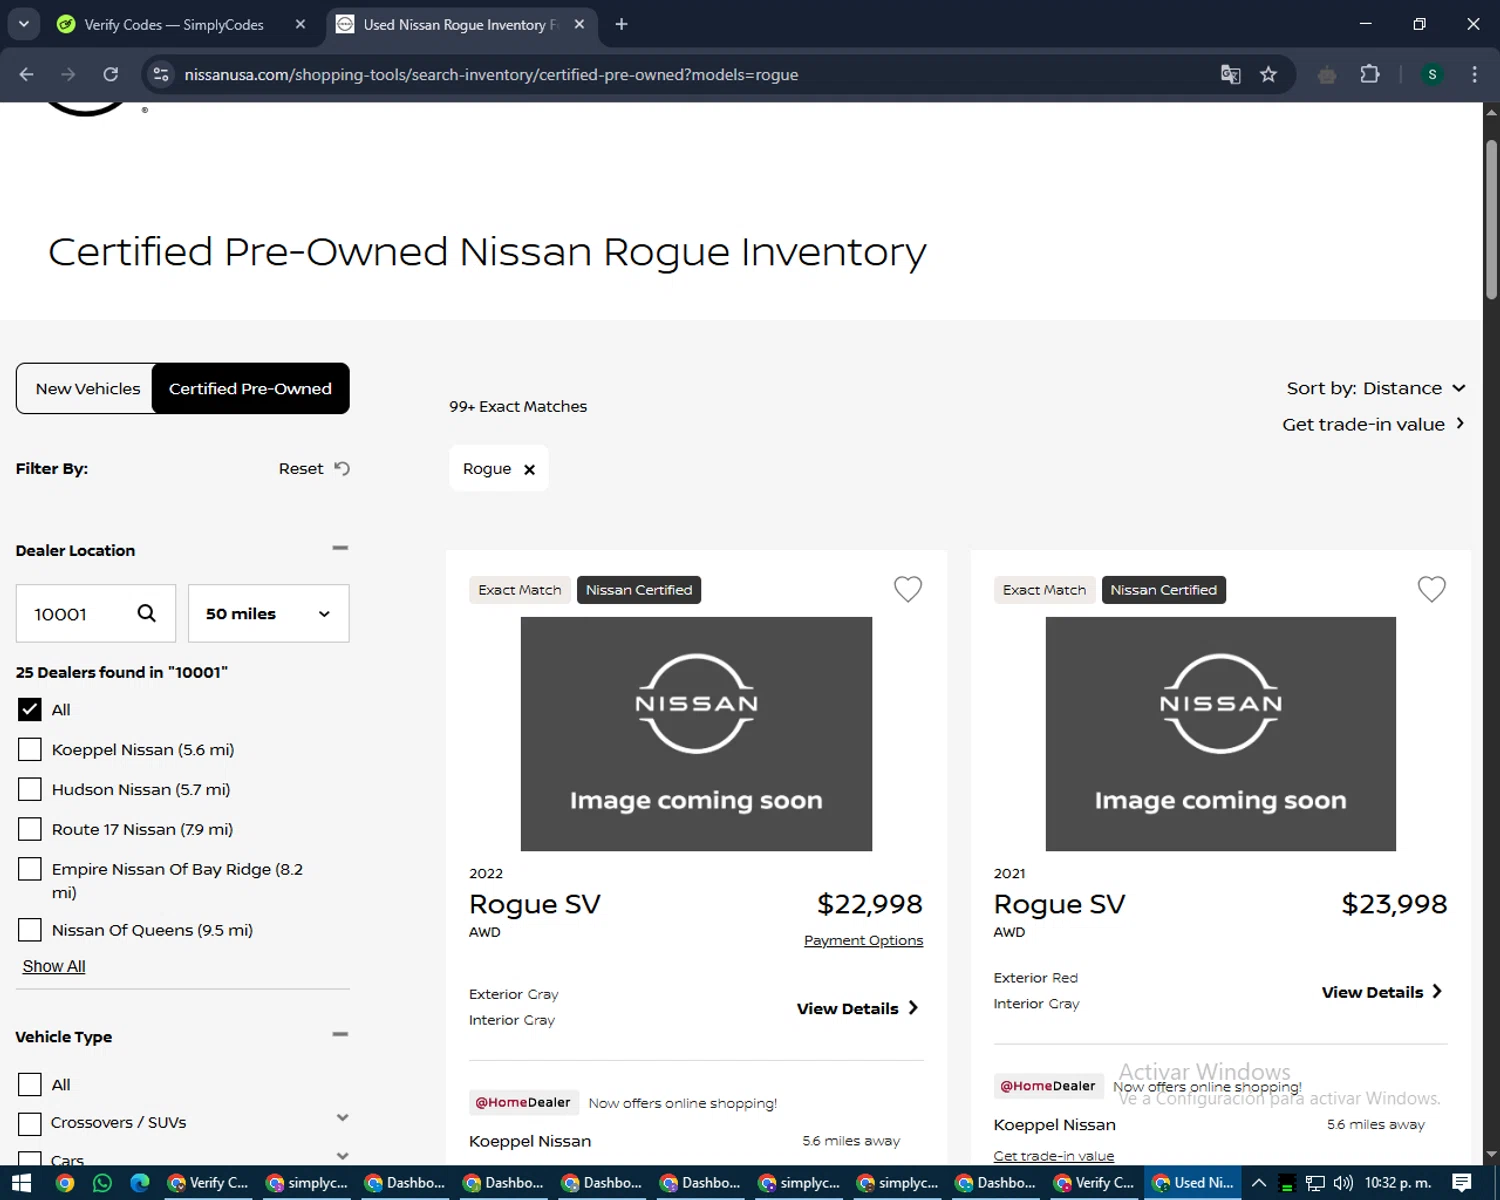Click Show All dealers link

[54, 966]
